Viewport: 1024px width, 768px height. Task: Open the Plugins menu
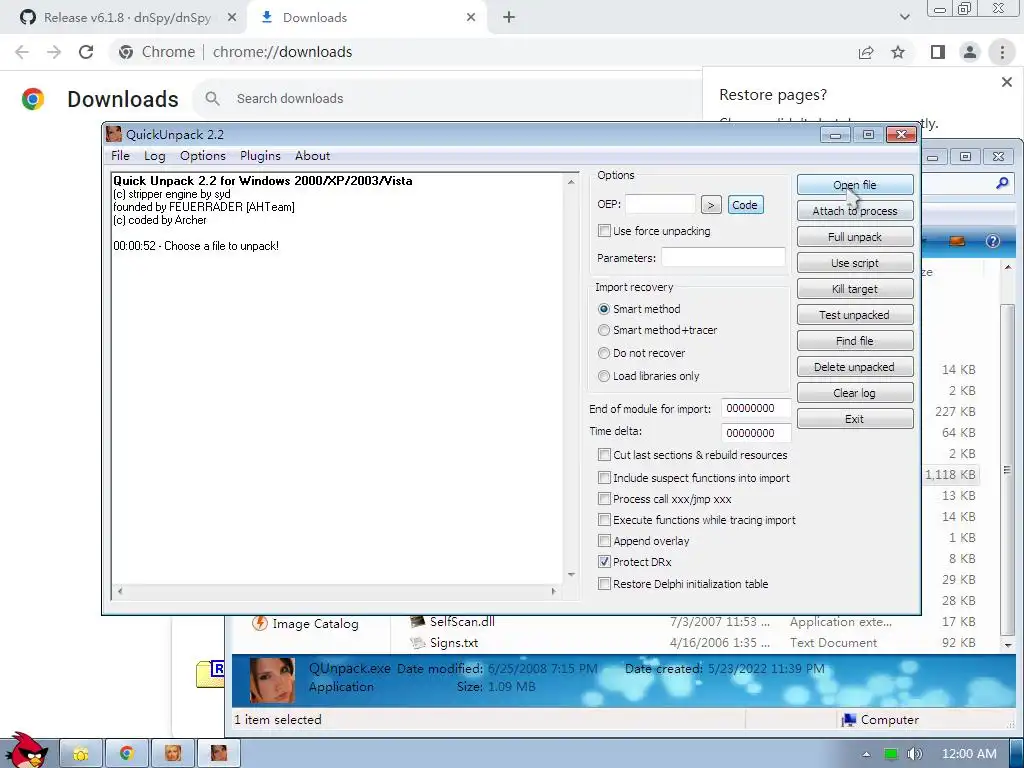(260, 155)
